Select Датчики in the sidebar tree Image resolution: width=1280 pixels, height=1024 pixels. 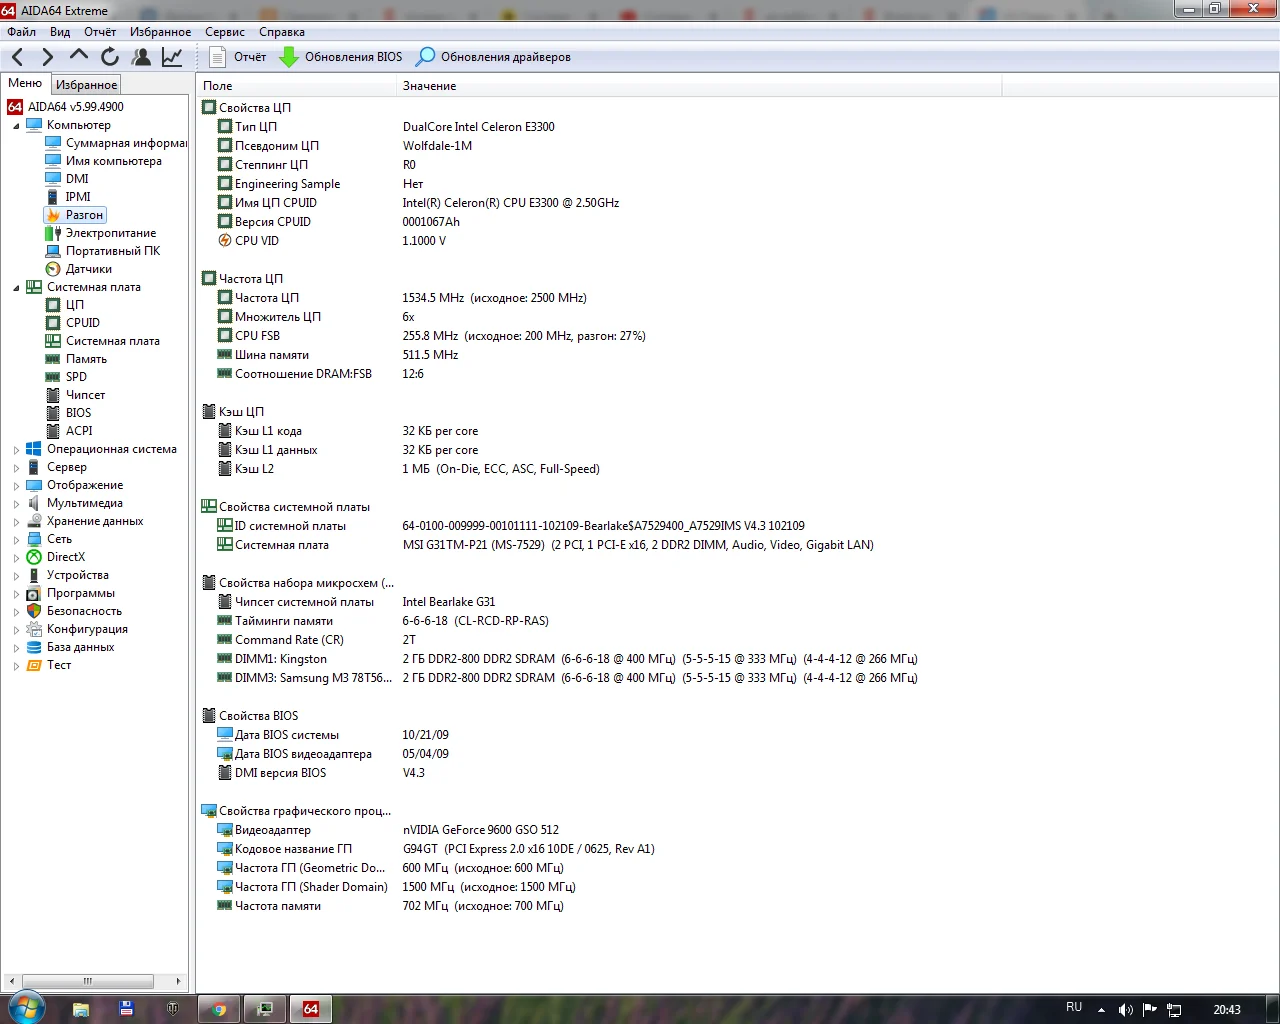tap(88, 269)
